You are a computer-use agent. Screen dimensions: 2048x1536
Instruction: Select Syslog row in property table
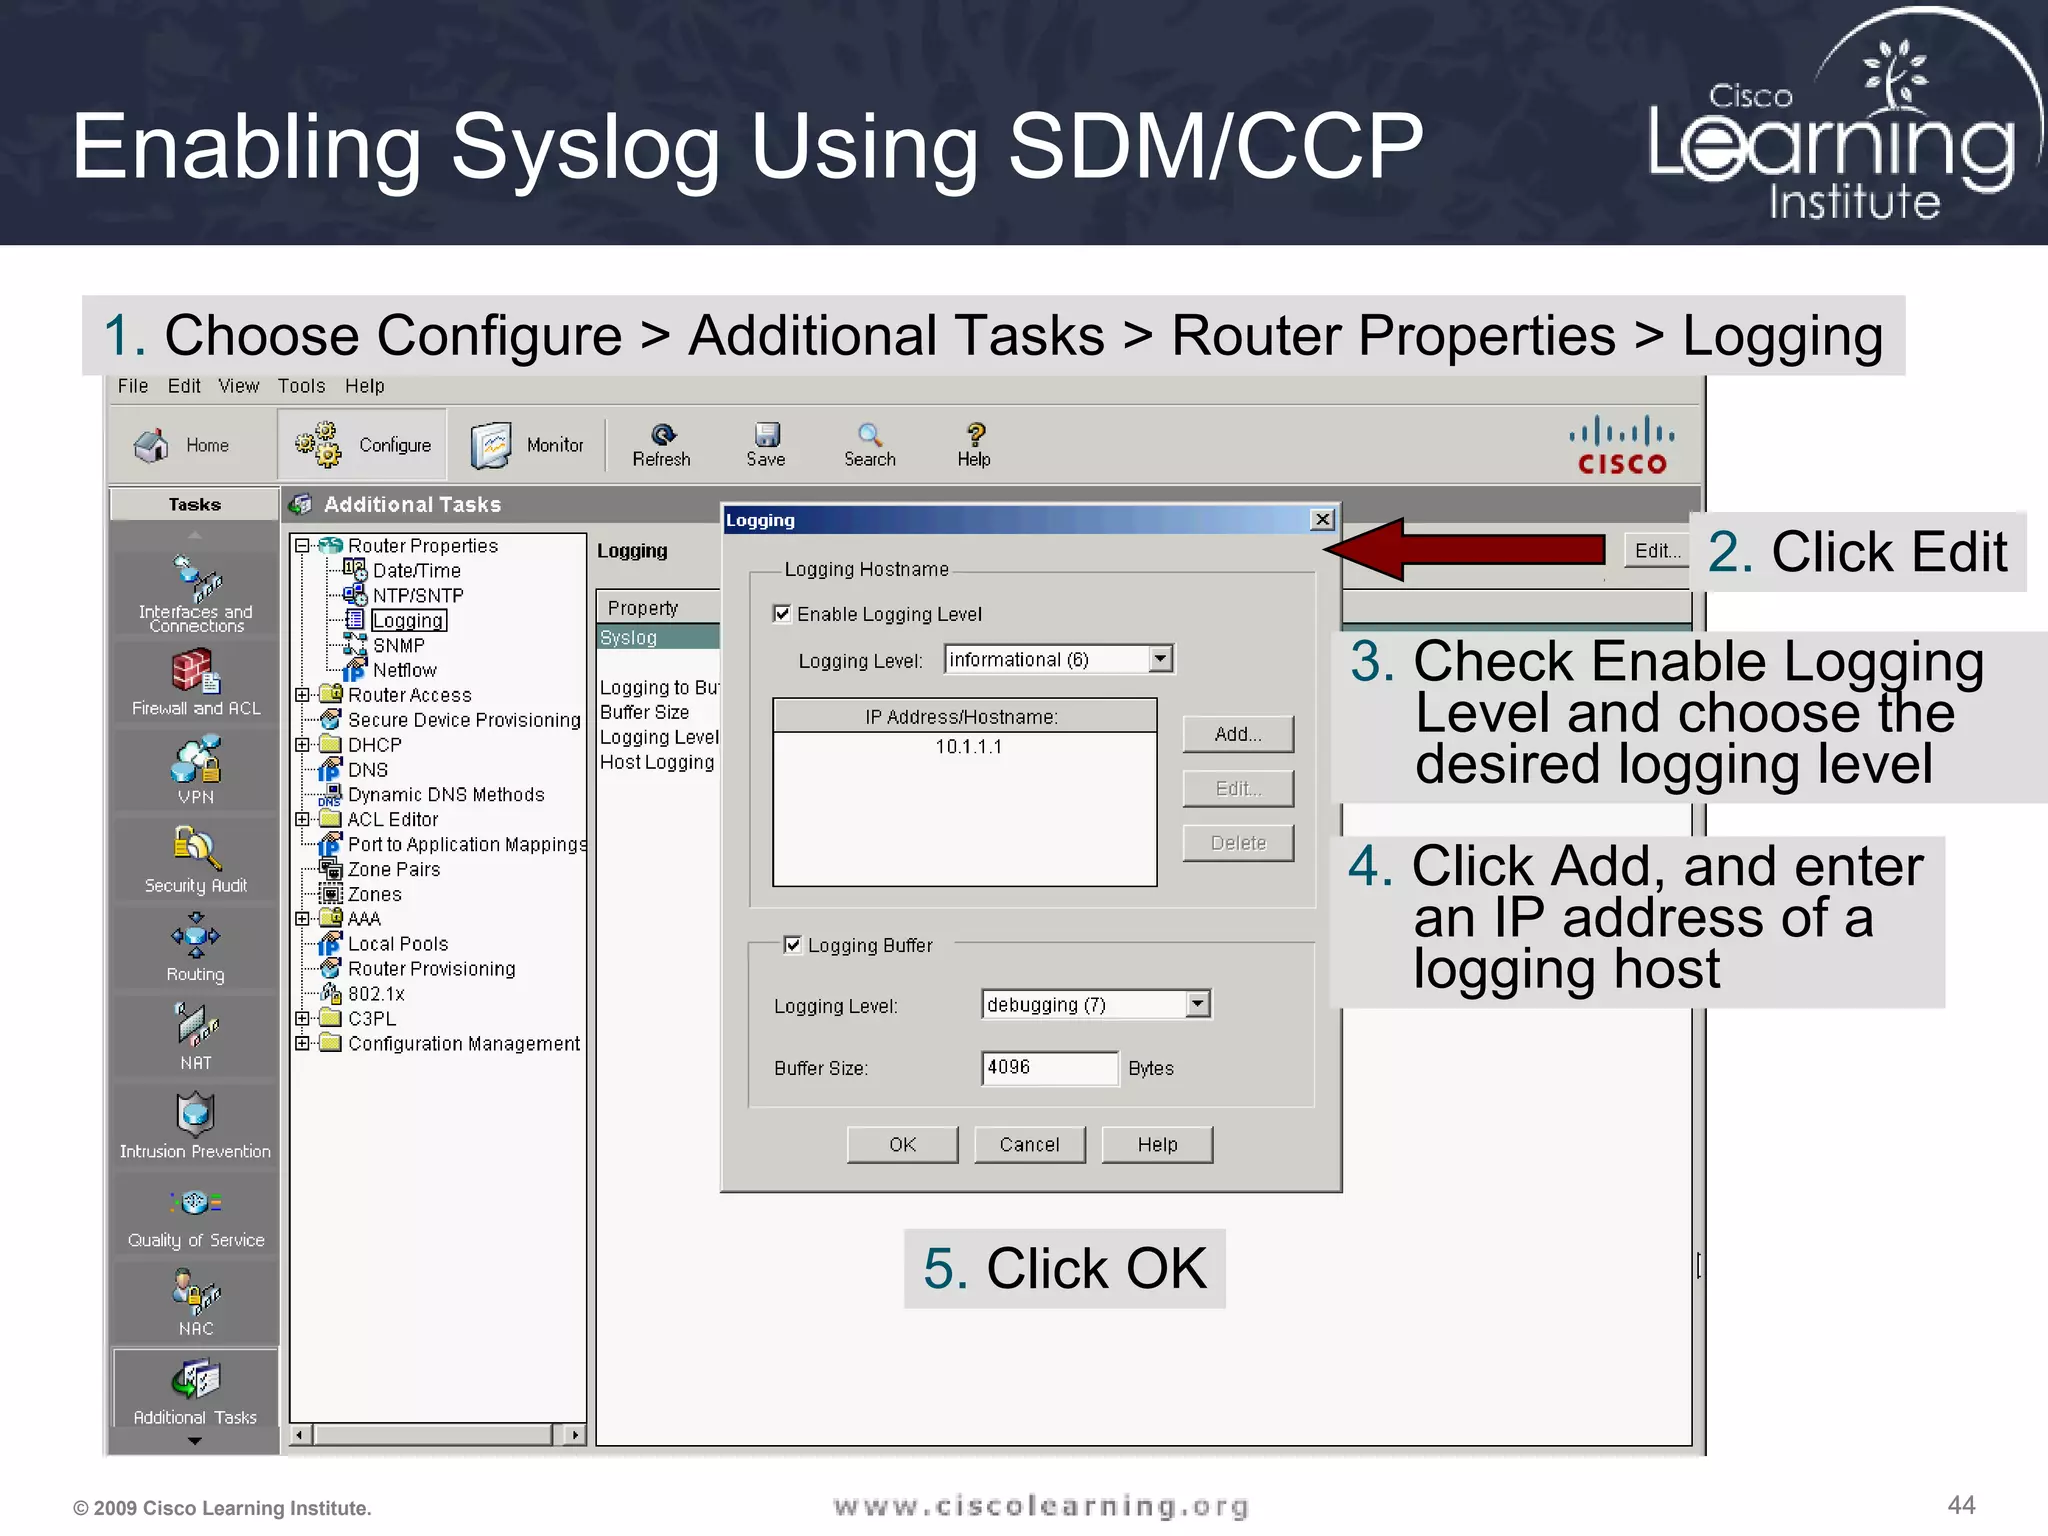(658, 638)
